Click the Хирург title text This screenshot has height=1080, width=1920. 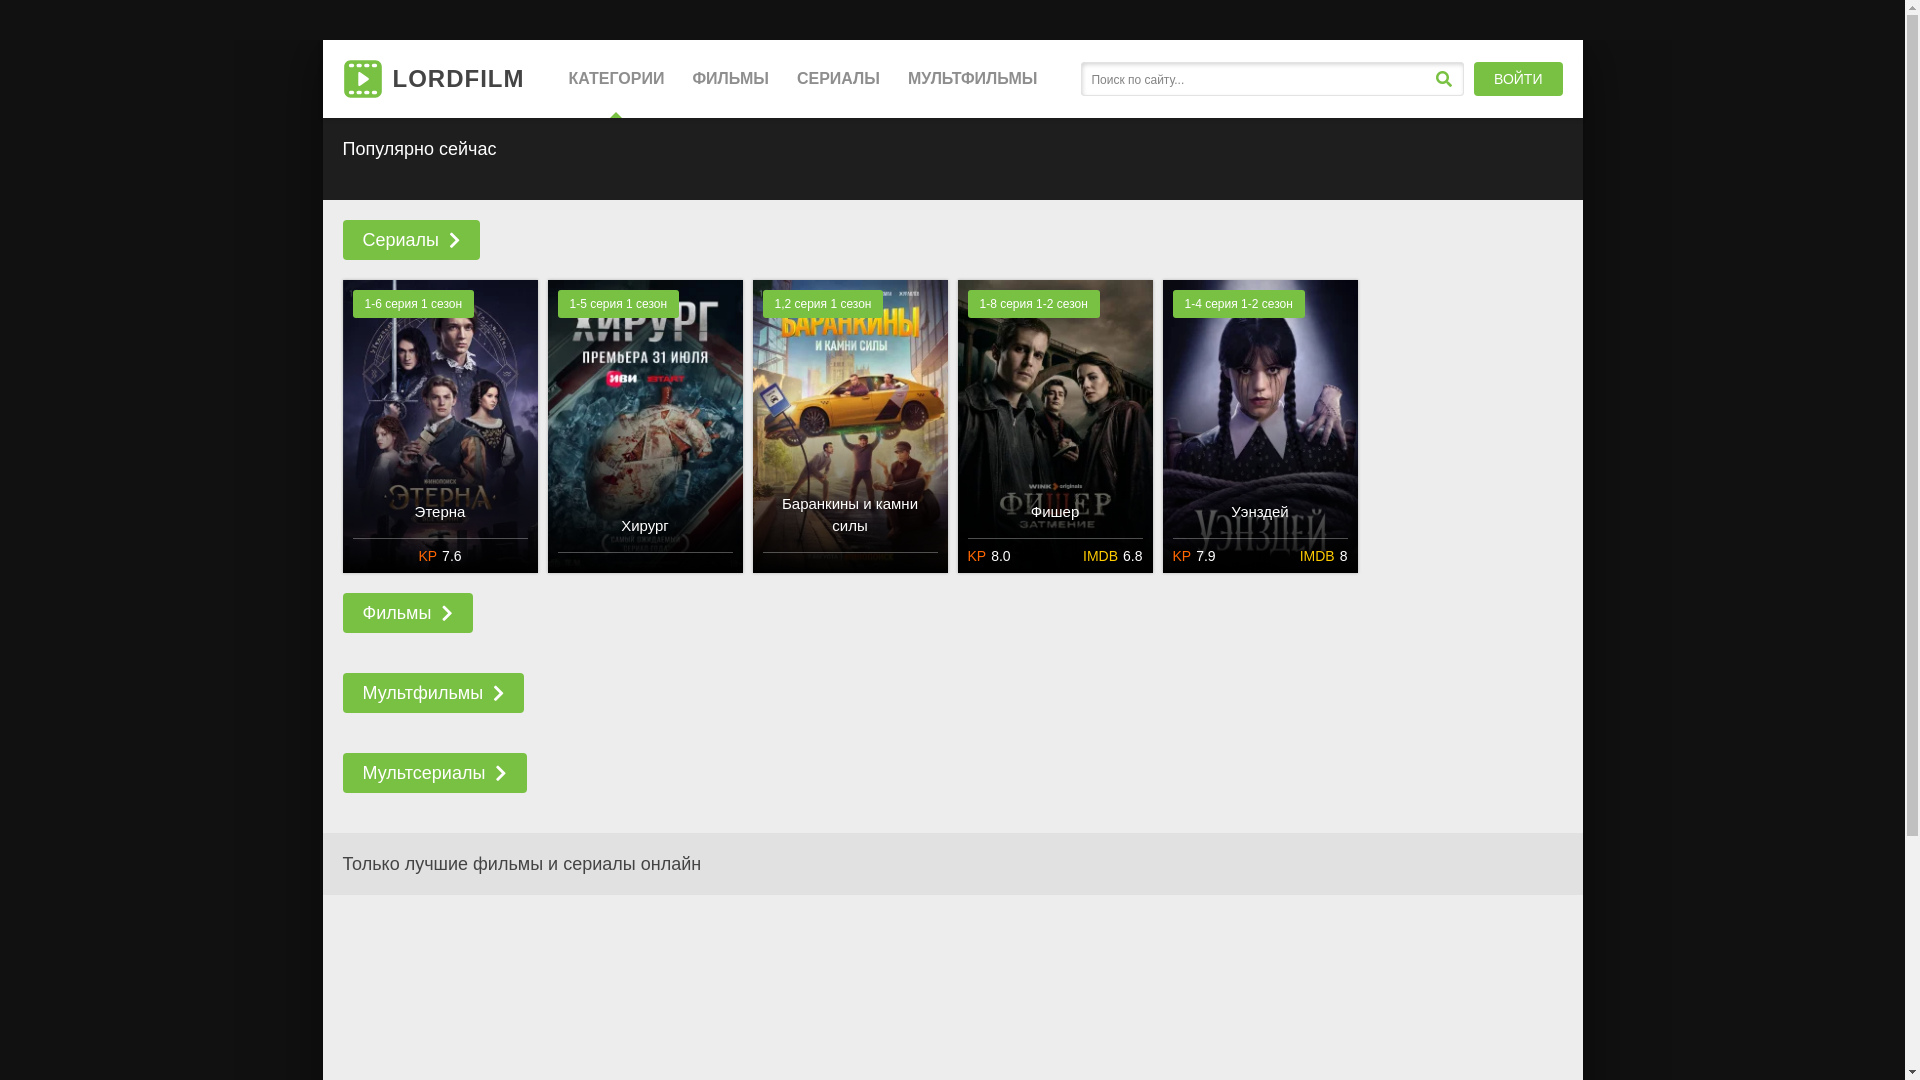coord(645,526)
